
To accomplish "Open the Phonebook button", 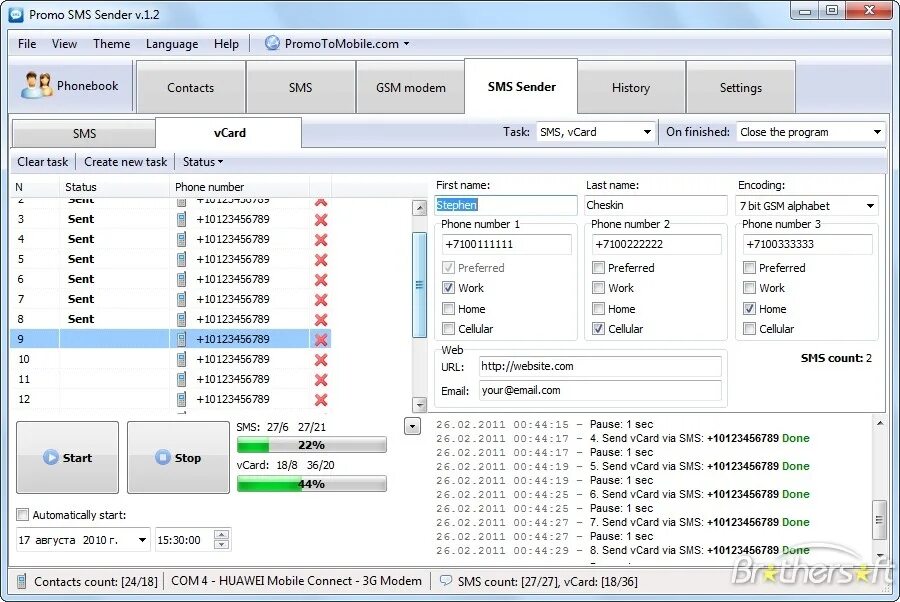I will click(x=71, y=86).
